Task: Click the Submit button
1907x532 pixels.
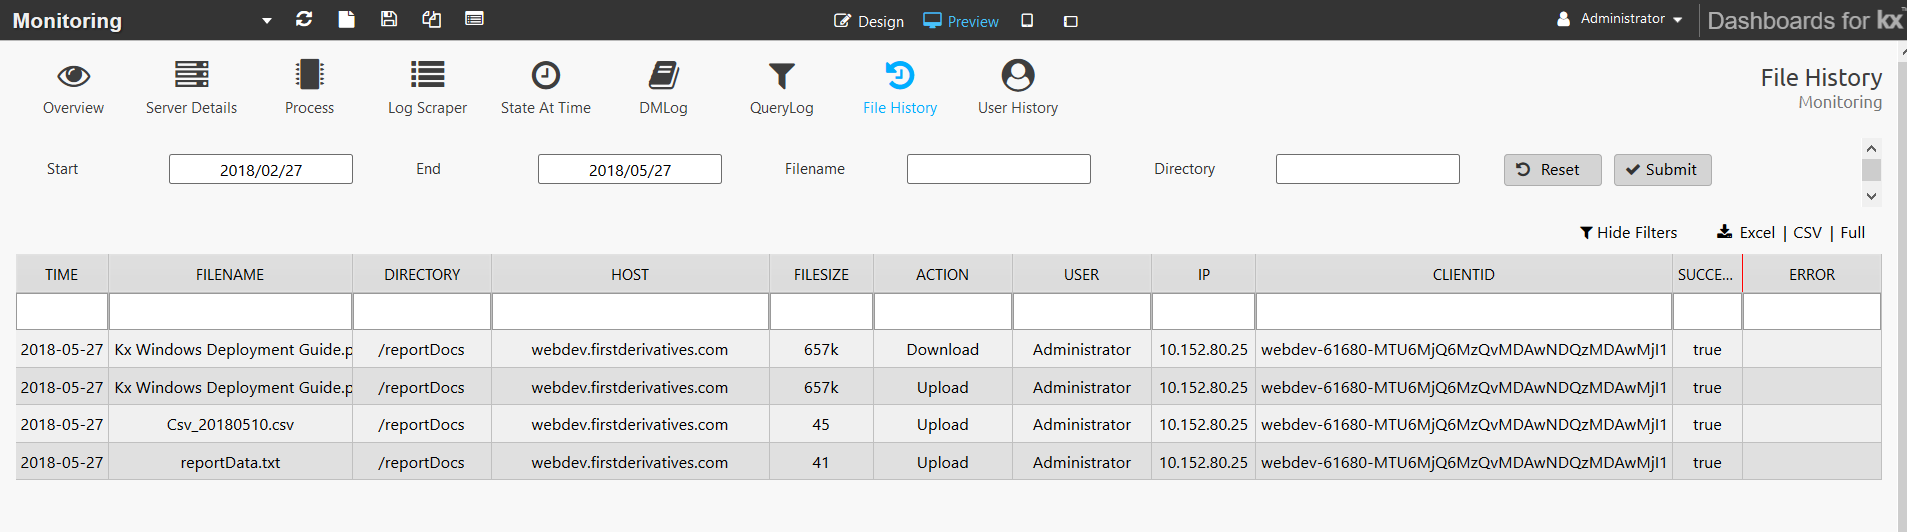Action: point(1662,170)
